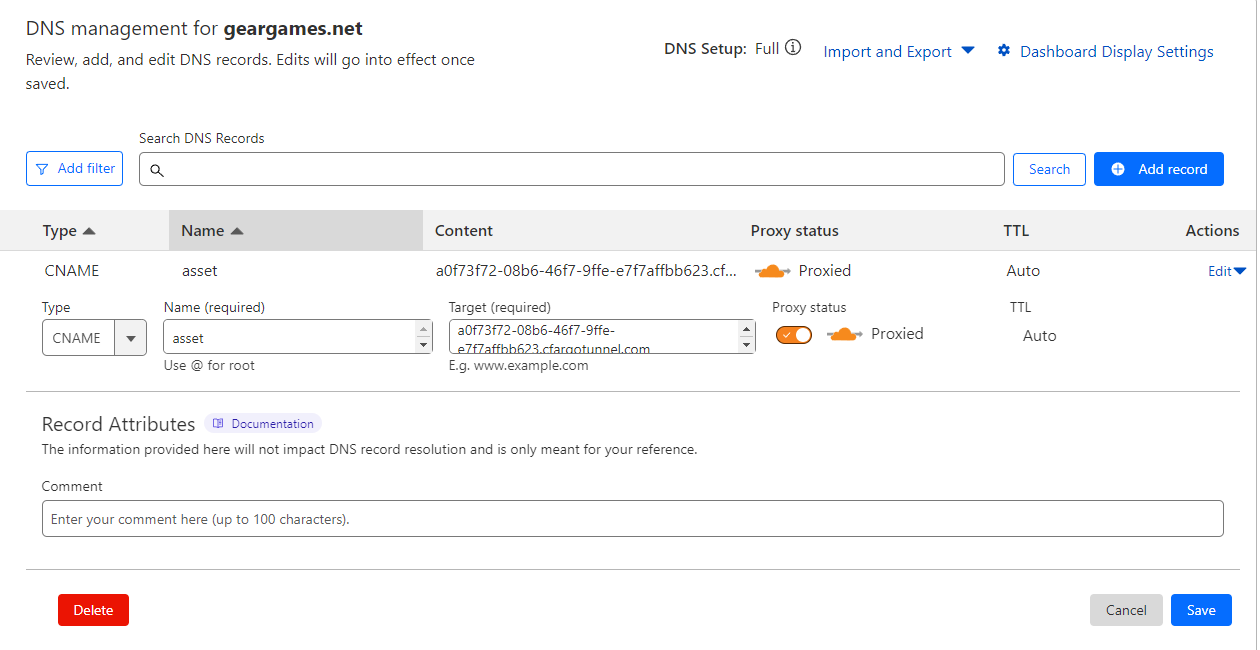The height and width of the screenshot is (650, 1260).
Task: Click the funnel icon on Add filter
Action: point(42,169)
